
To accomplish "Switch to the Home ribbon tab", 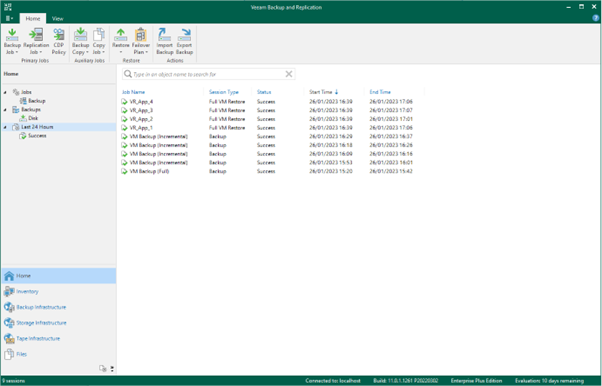I will click(x=33, y=18).
